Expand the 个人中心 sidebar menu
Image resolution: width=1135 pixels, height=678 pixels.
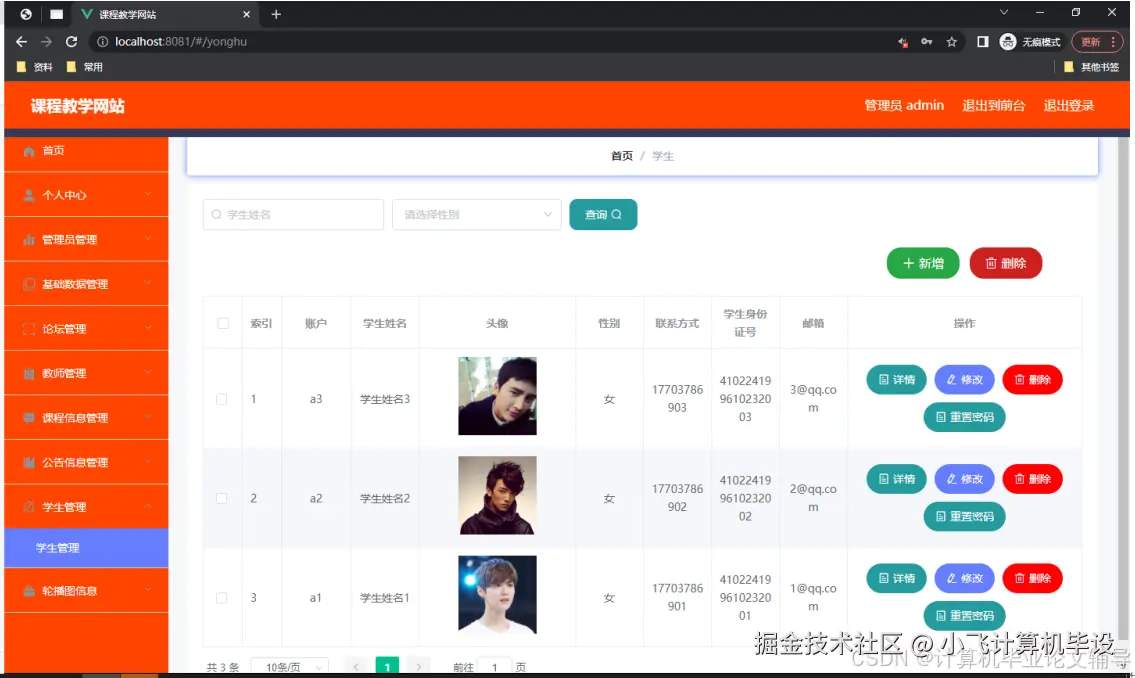[x=148, y=195]
